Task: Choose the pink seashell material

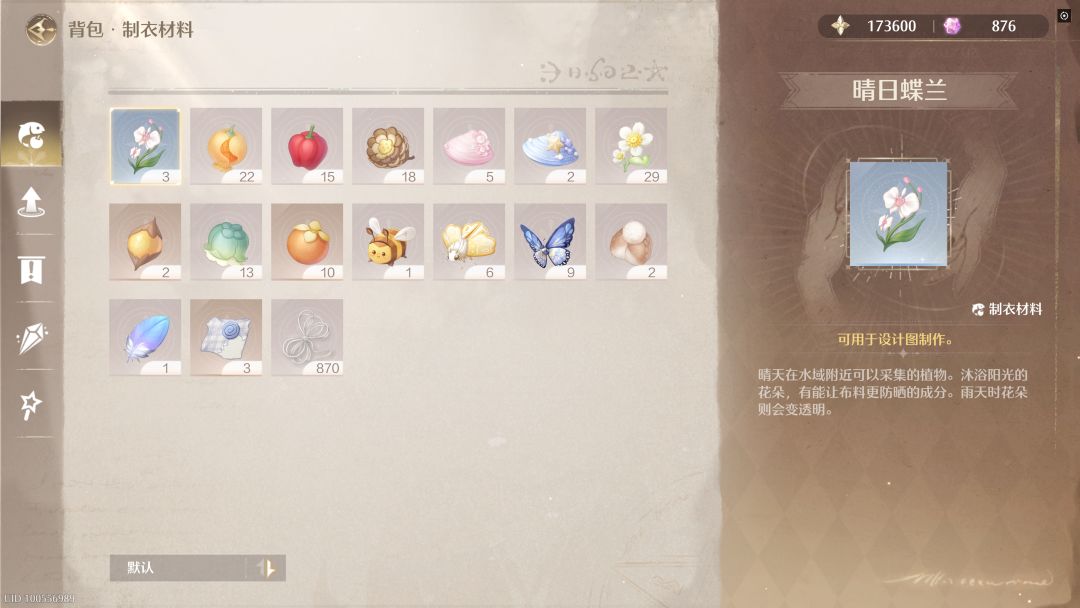Action: 469,146
